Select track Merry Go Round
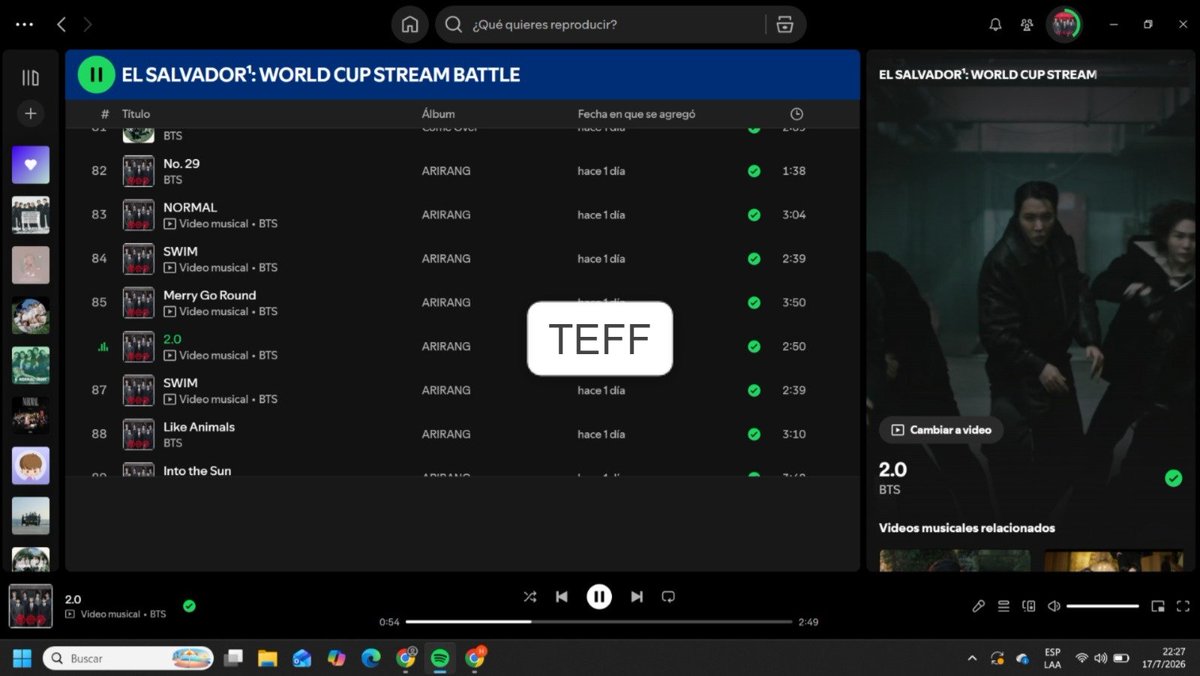The height and width of the screenshot is (676, 1200). click(x=210, y=295)
